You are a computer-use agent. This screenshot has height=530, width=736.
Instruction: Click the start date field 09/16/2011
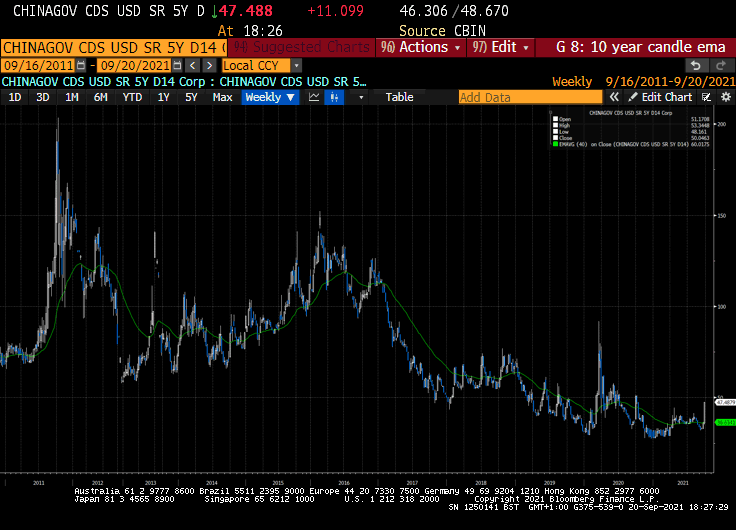(39, 65)
